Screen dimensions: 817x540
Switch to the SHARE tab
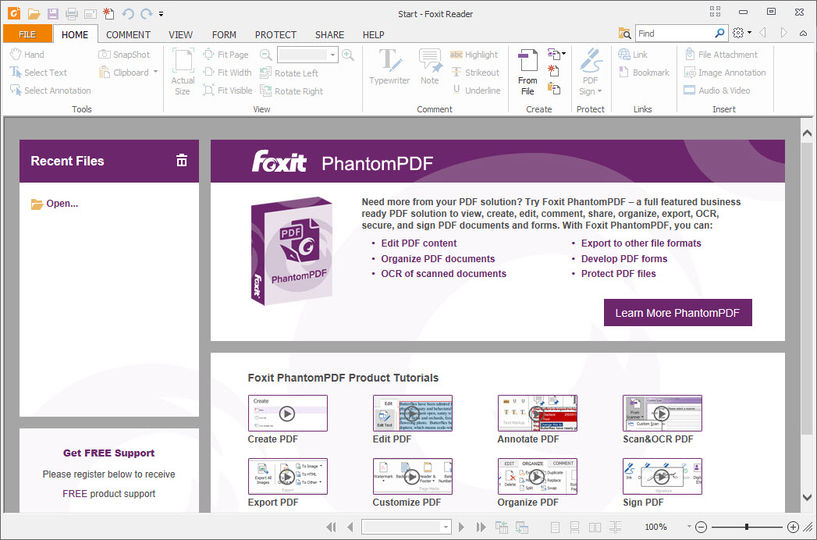click(x=329, y=34)
